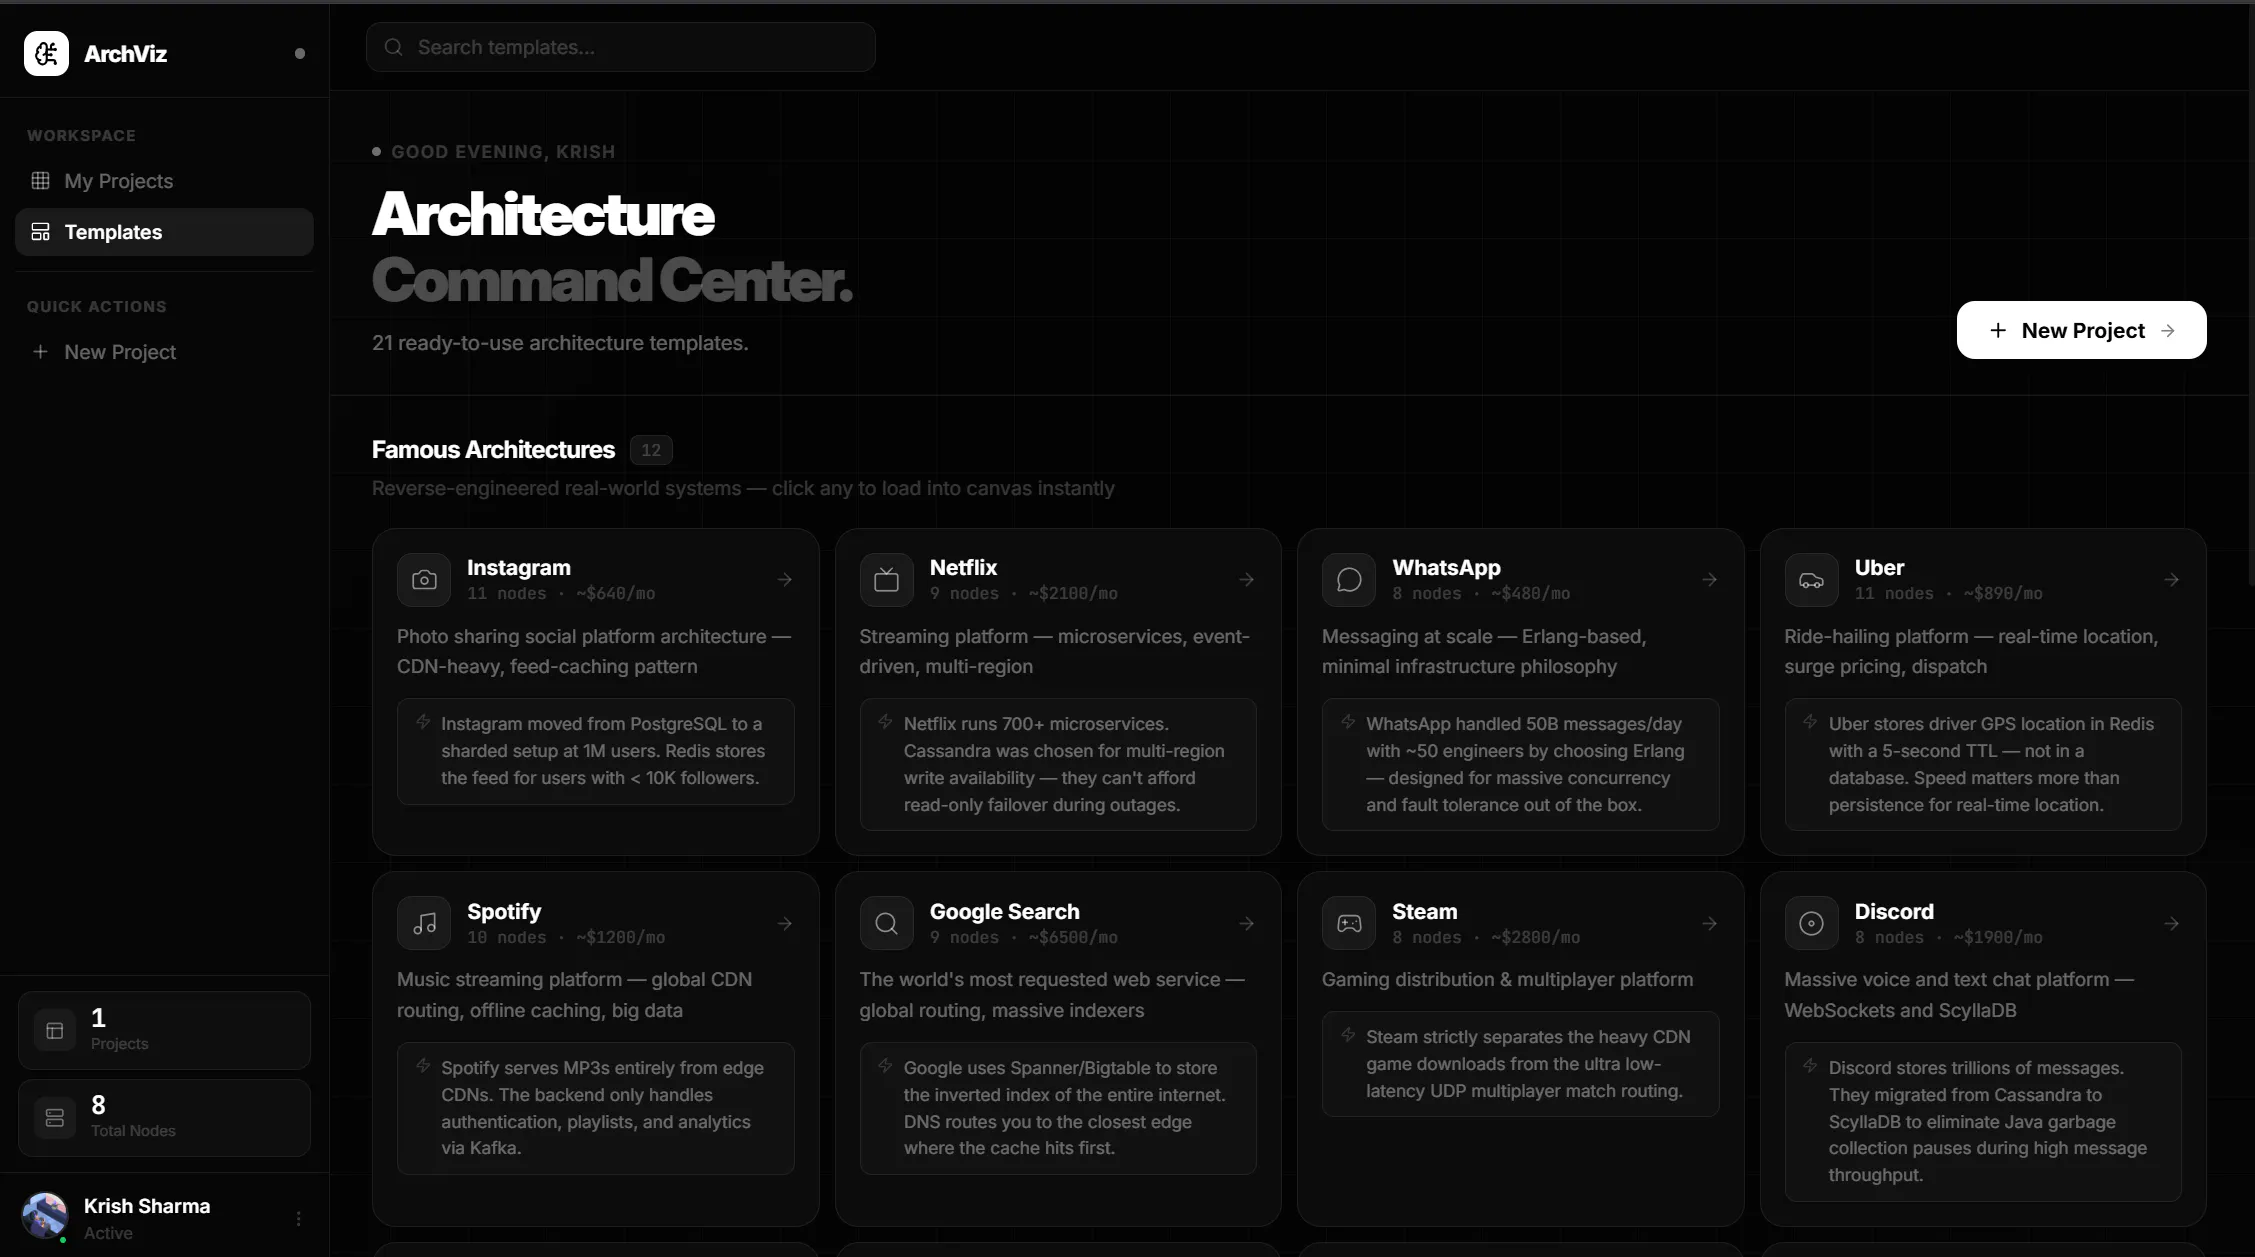Choose New Project under Quick Actions
This screenshot has height=1257, width=2255.
tap(164, 352)
